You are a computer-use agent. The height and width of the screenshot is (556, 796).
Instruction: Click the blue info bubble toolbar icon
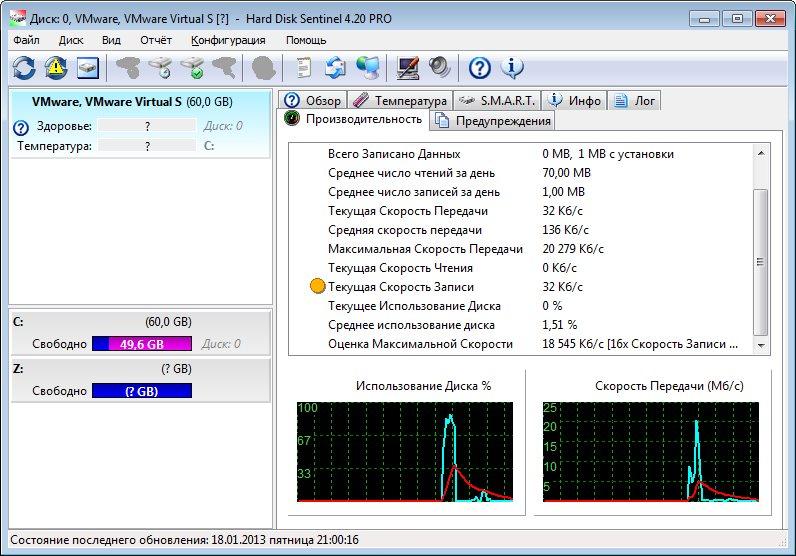512,68
